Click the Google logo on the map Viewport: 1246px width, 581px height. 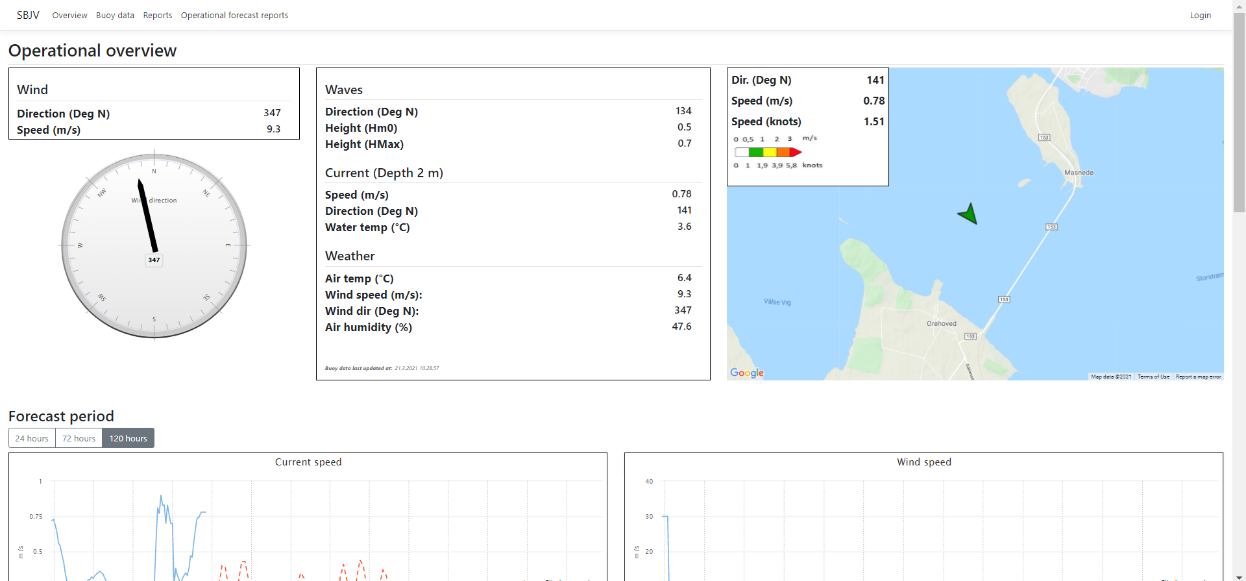pyautogui.click(x=747, y=373)
